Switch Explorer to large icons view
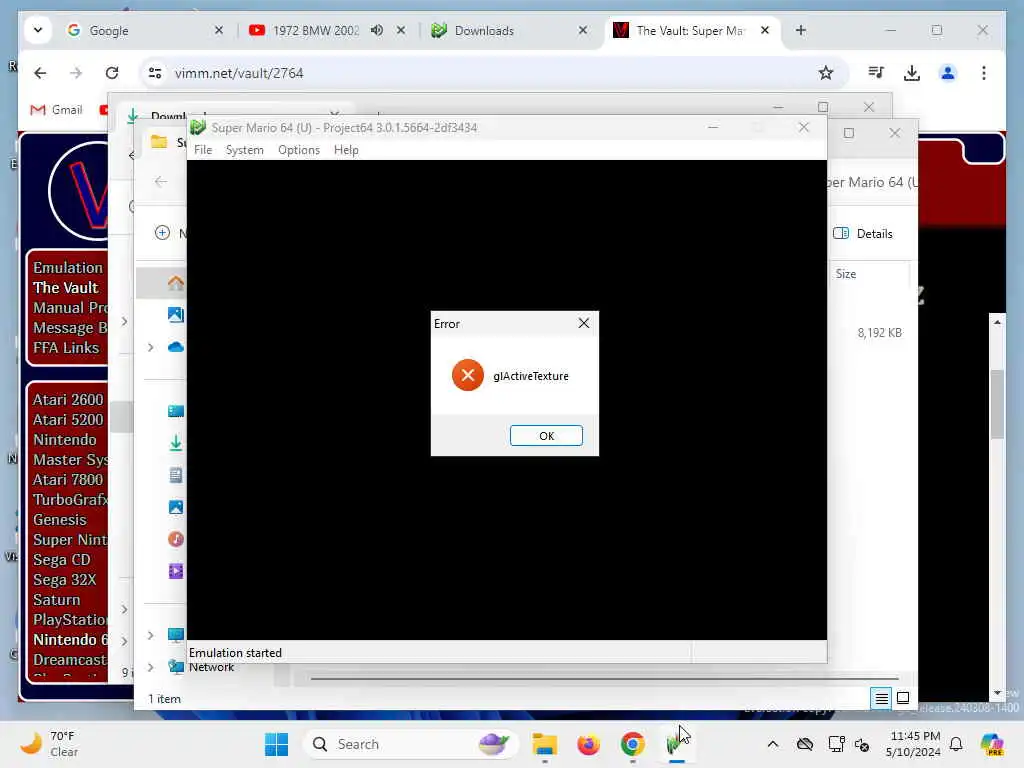The image size is (1024, 768). pyautogui.click(x=903, y=699)
